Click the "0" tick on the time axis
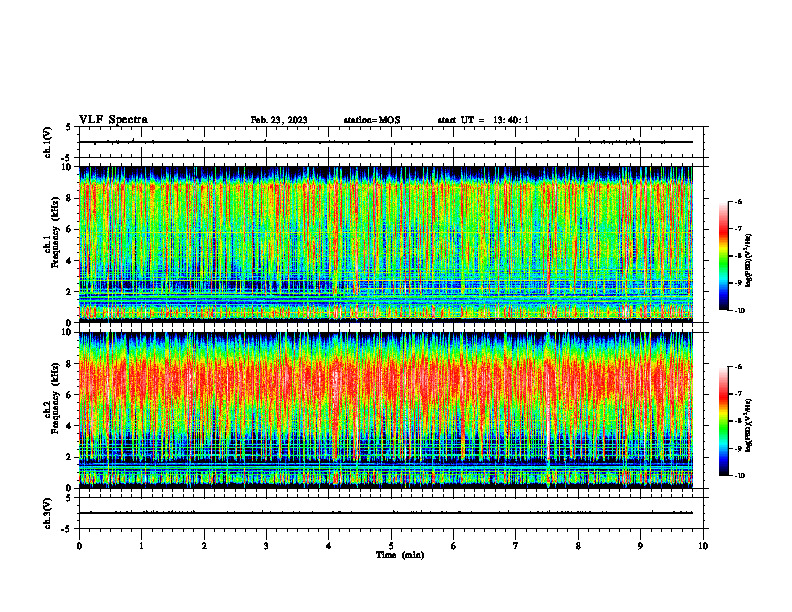Image resolution: width=792 pixels, height=612 pixels. click(79, 546)
